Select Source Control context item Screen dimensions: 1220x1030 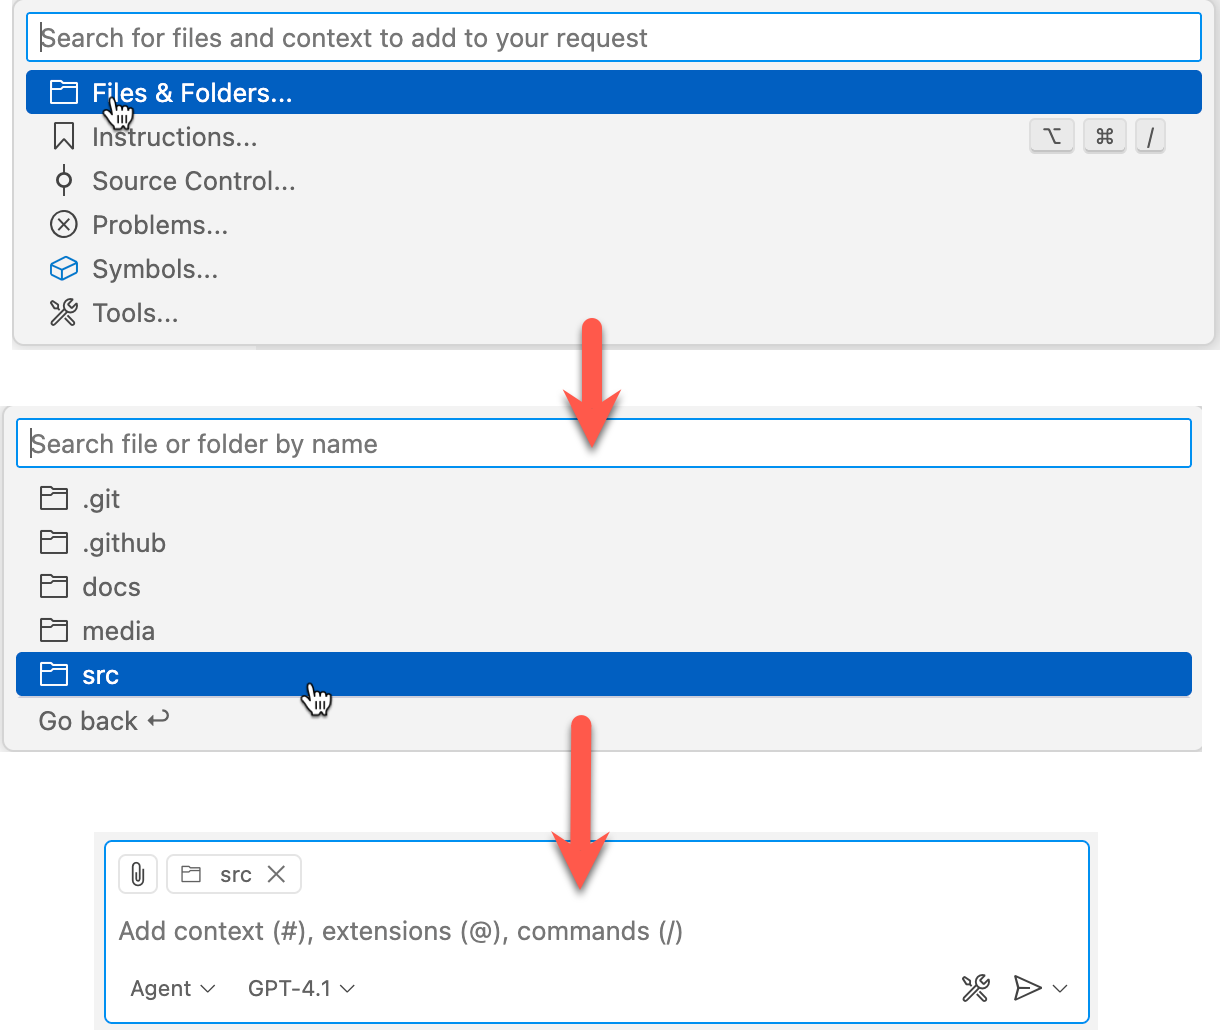(193, 181)
